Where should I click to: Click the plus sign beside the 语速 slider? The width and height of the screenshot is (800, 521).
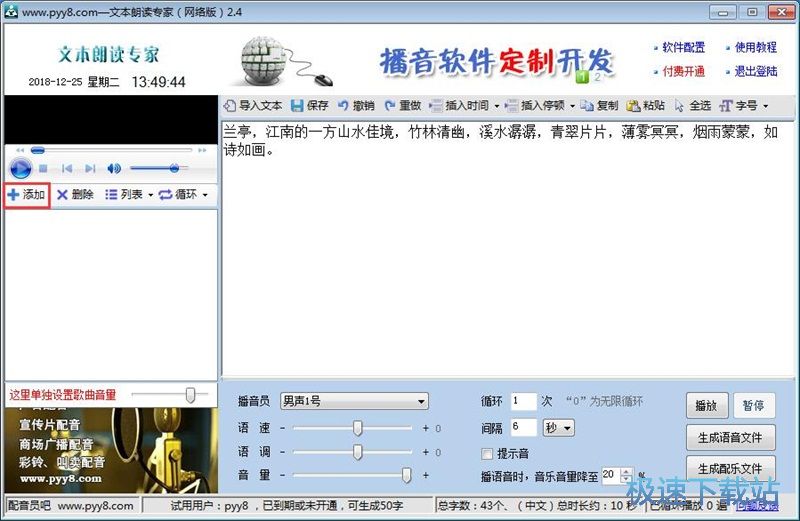click(x=426, y=428)
